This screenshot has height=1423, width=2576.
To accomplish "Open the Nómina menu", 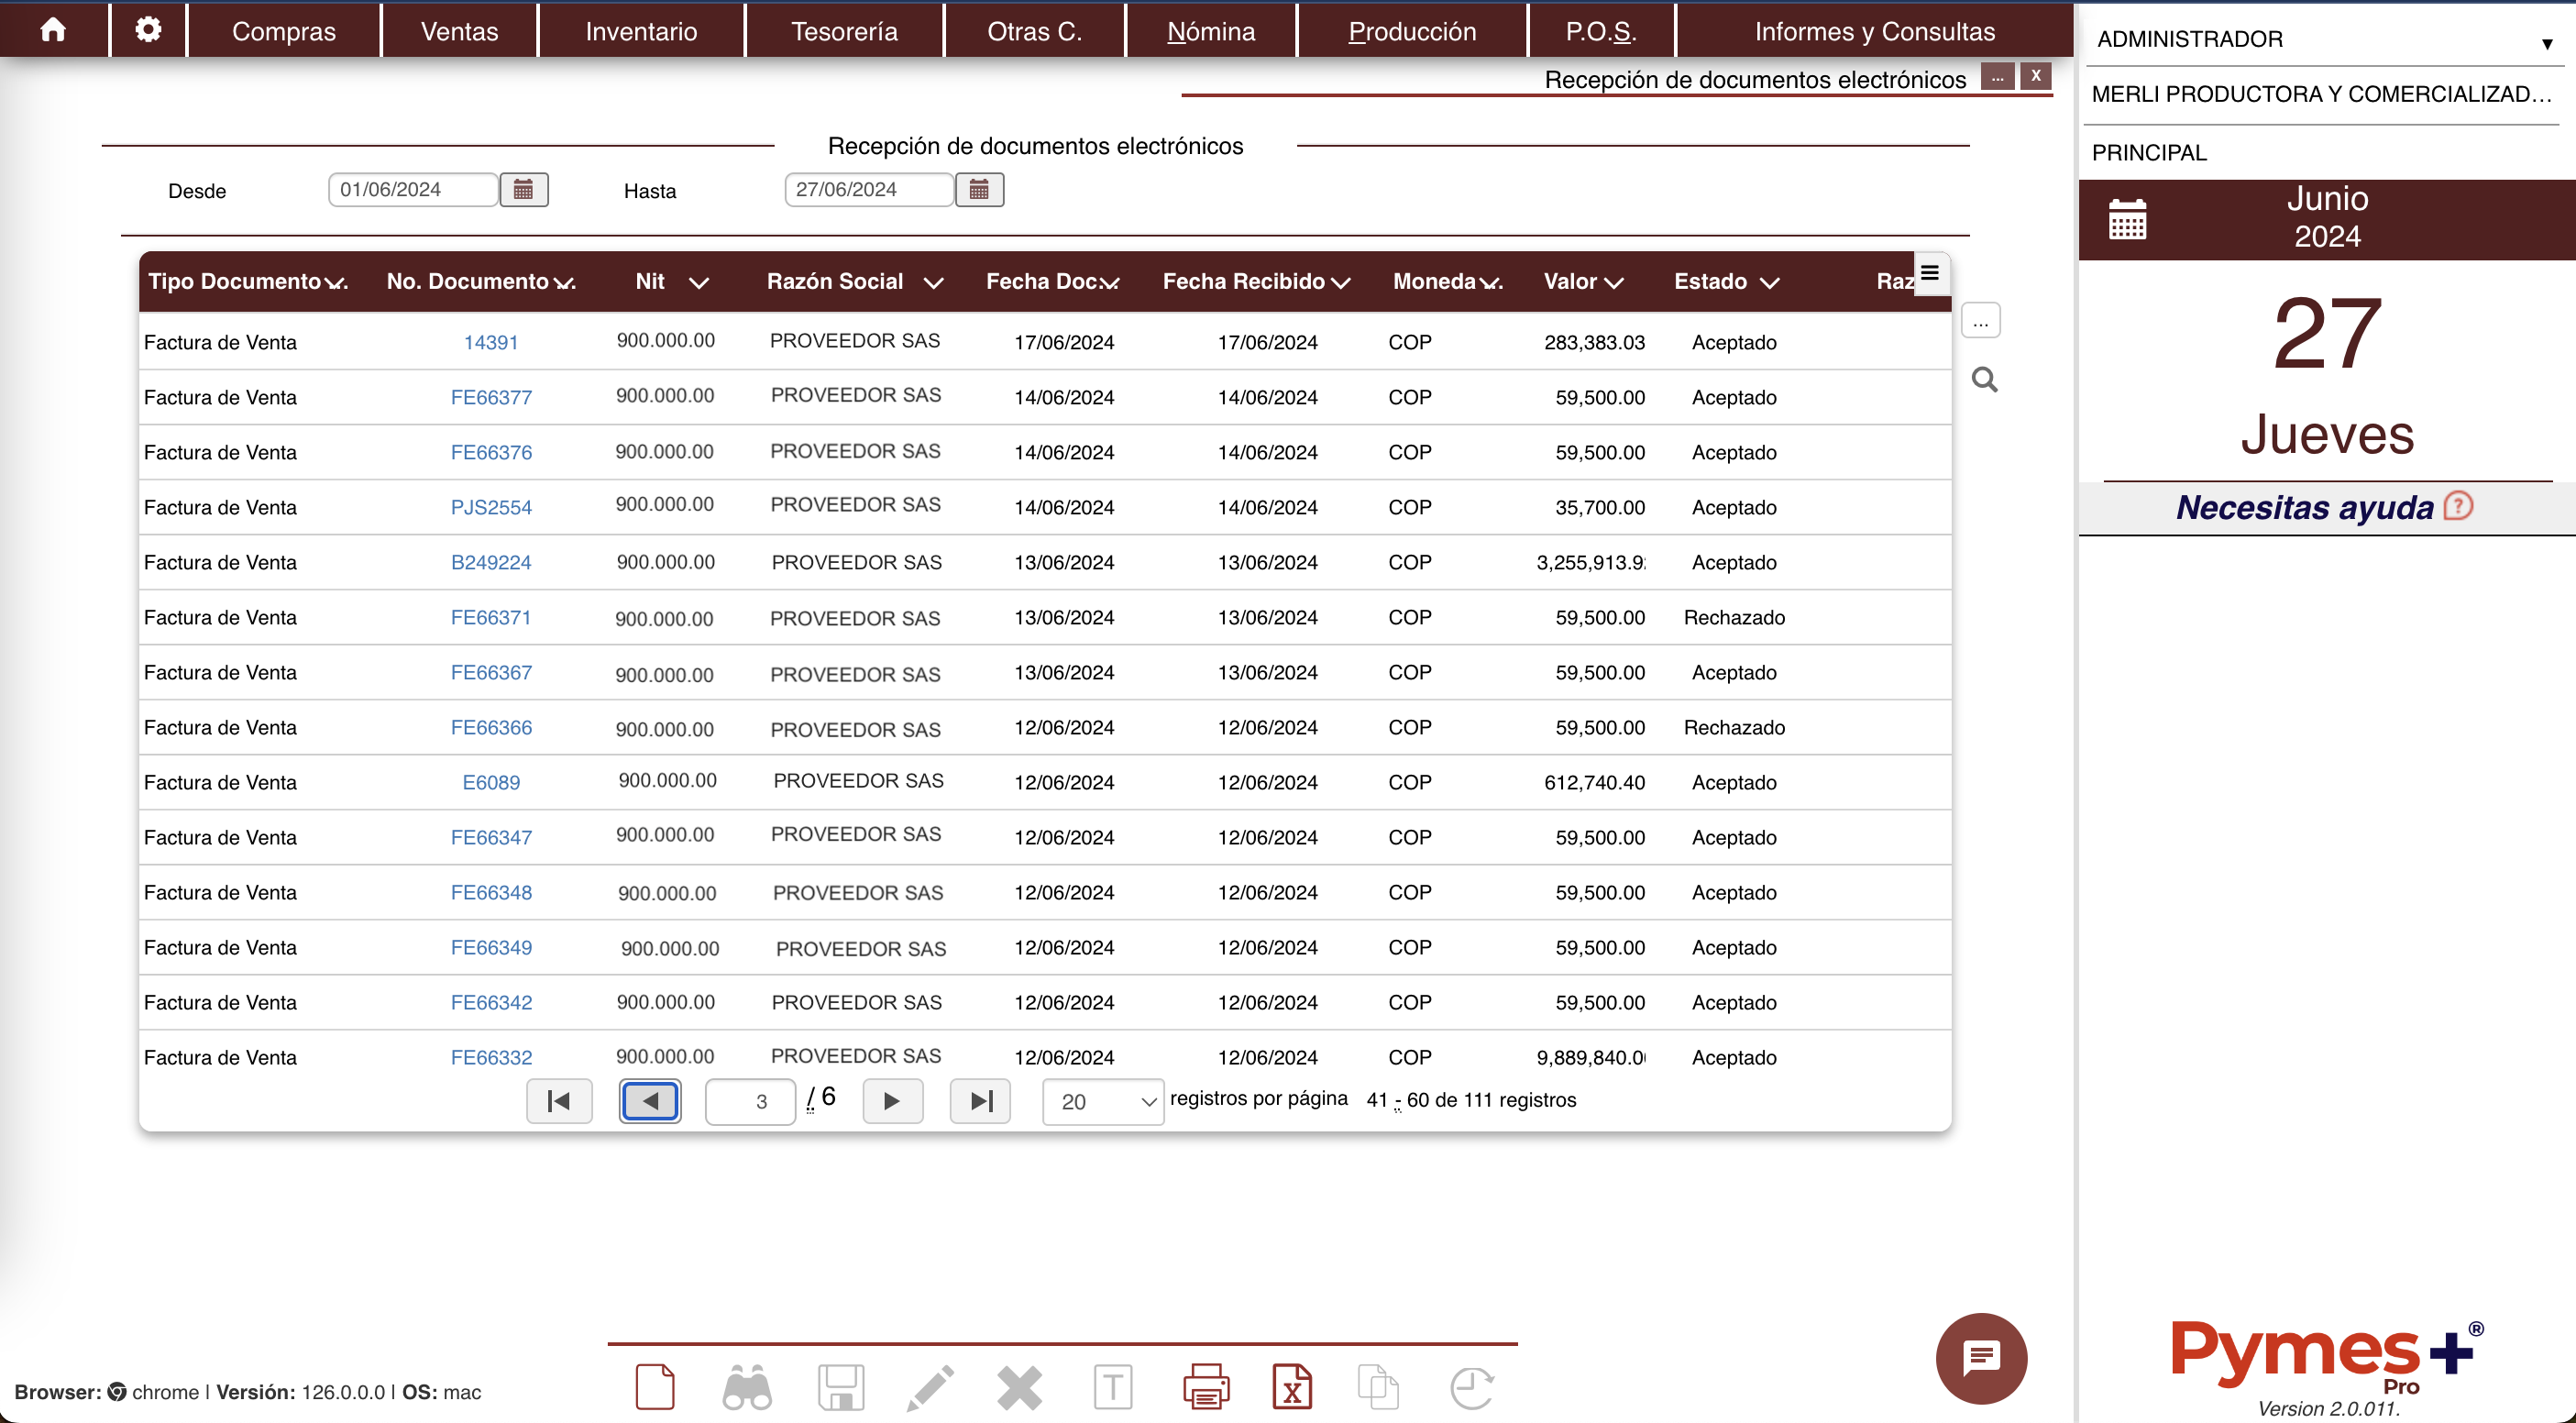I will pyautogui.click(x=1211, y=31).
